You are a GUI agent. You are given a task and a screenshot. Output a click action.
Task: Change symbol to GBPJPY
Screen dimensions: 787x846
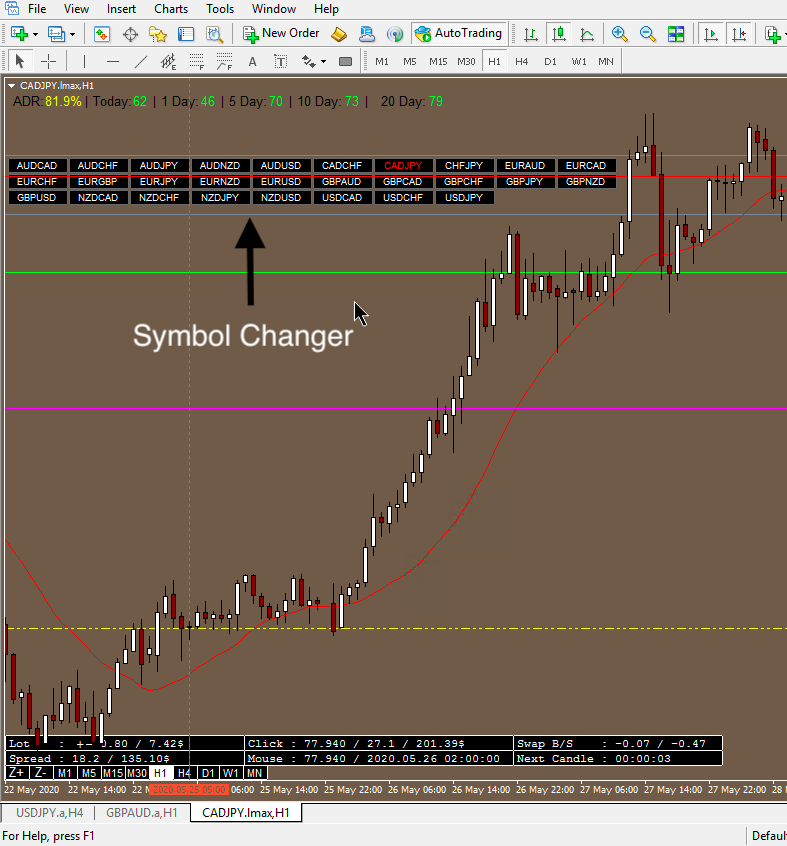click(524, 182)
